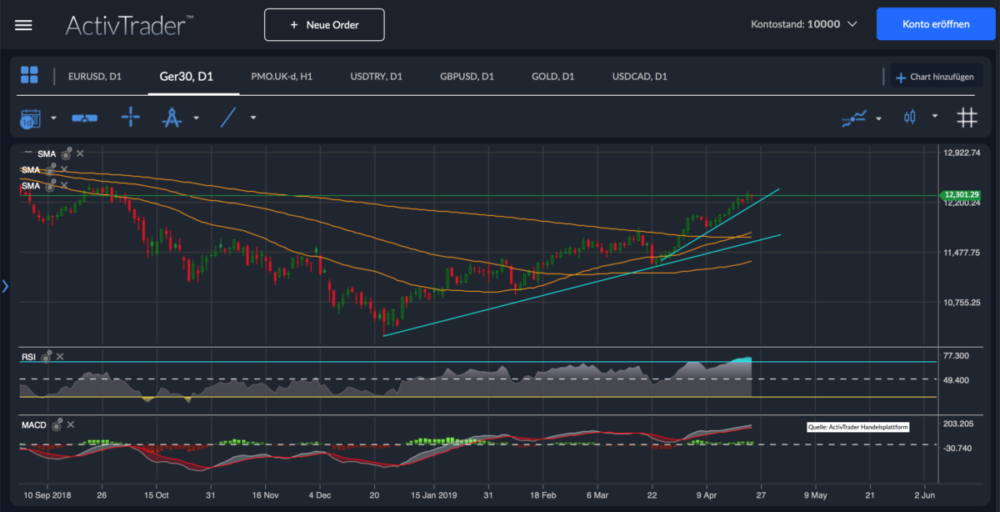
Task: Click the 9 Apr date label
Action: point(706,495)
